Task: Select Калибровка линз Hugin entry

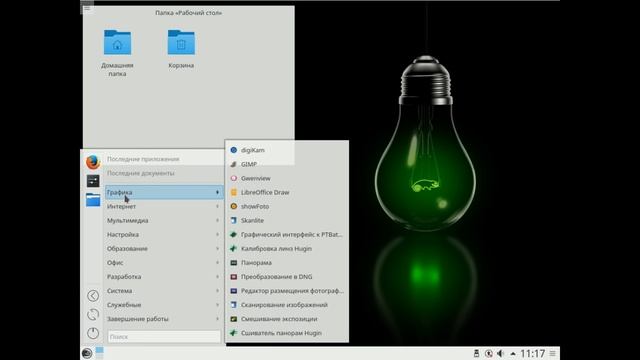Action: pos(287,249)
